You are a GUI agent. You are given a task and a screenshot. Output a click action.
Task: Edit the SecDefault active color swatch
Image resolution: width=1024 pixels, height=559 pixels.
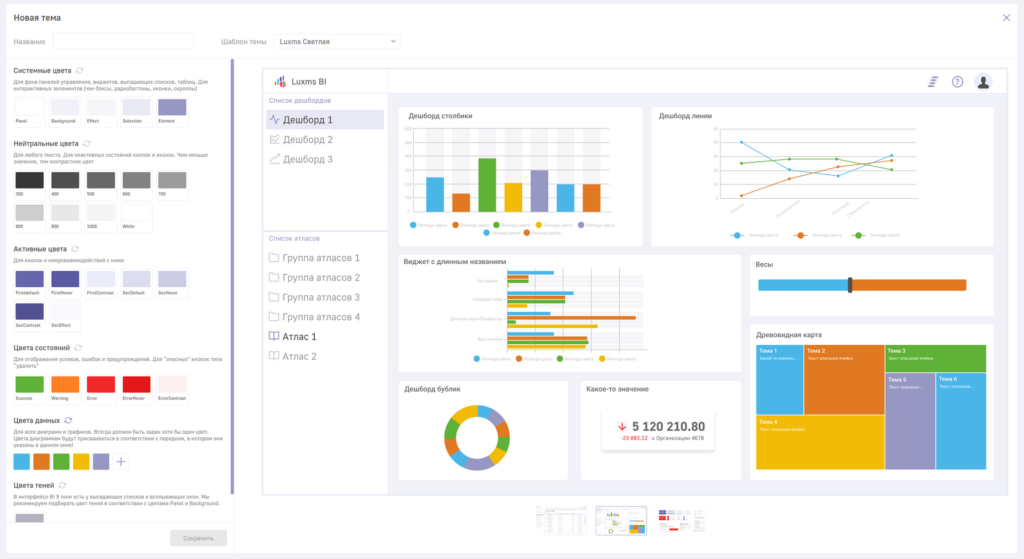(x=136, y=279)
